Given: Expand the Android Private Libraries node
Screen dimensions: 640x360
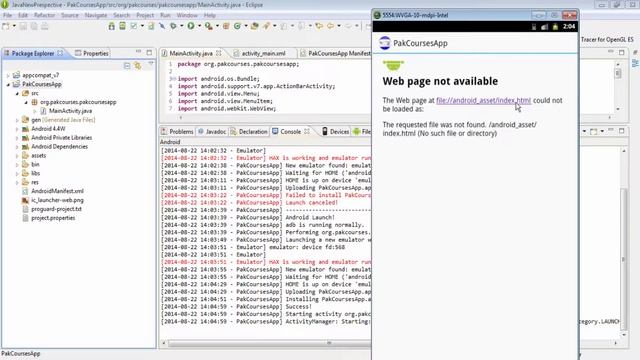Looking at the screenshot, I should pos(17,138).
